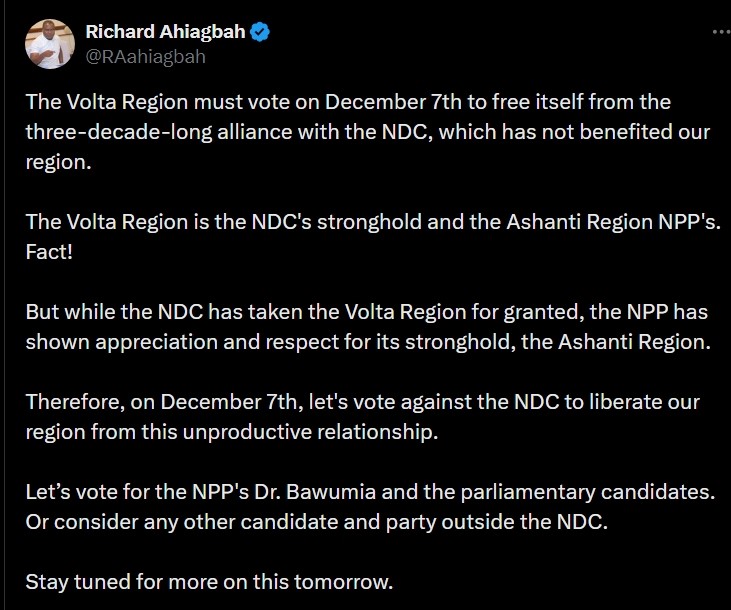Click the display name Richard Ahiagbah
The height and width of the screenshot is (610, 731).
(165, 33)
